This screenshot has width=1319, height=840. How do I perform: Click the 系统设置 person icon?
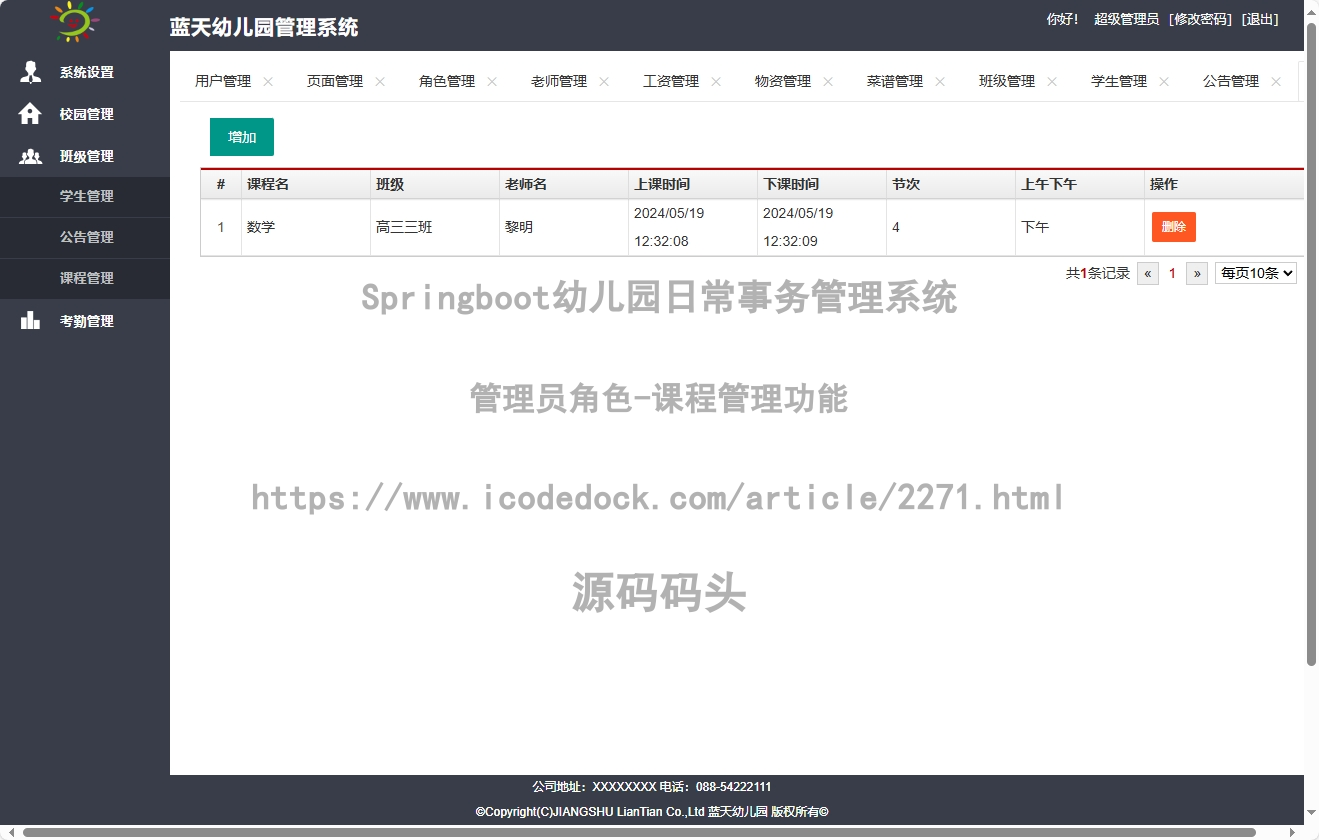[31, 72]
